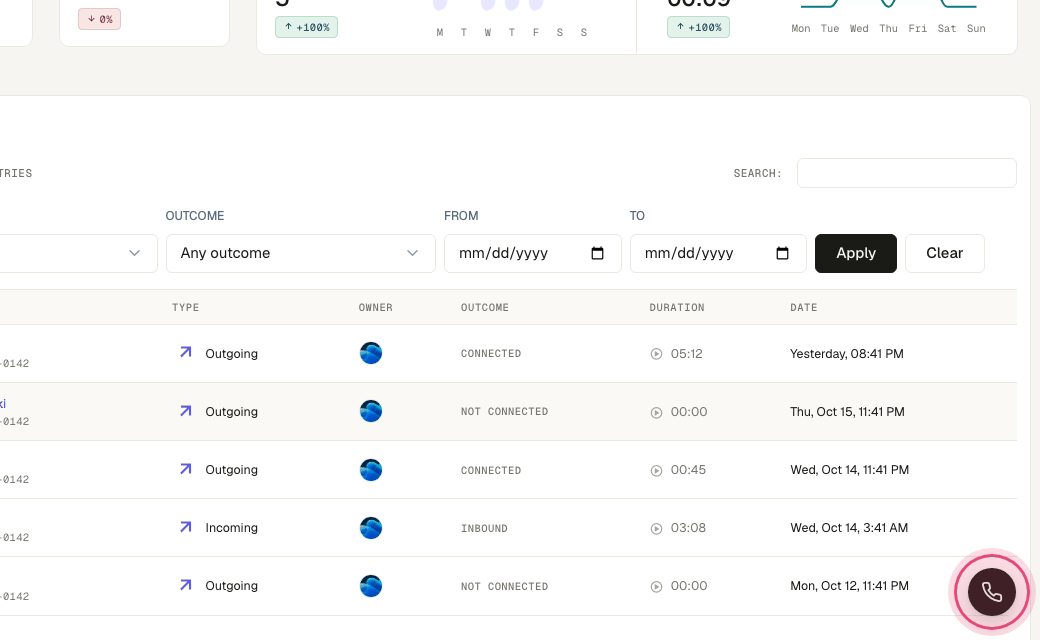This screenshot has height=640, width=1040.
Task: Open the Any outcome dropdown
Action: point(300,253)
